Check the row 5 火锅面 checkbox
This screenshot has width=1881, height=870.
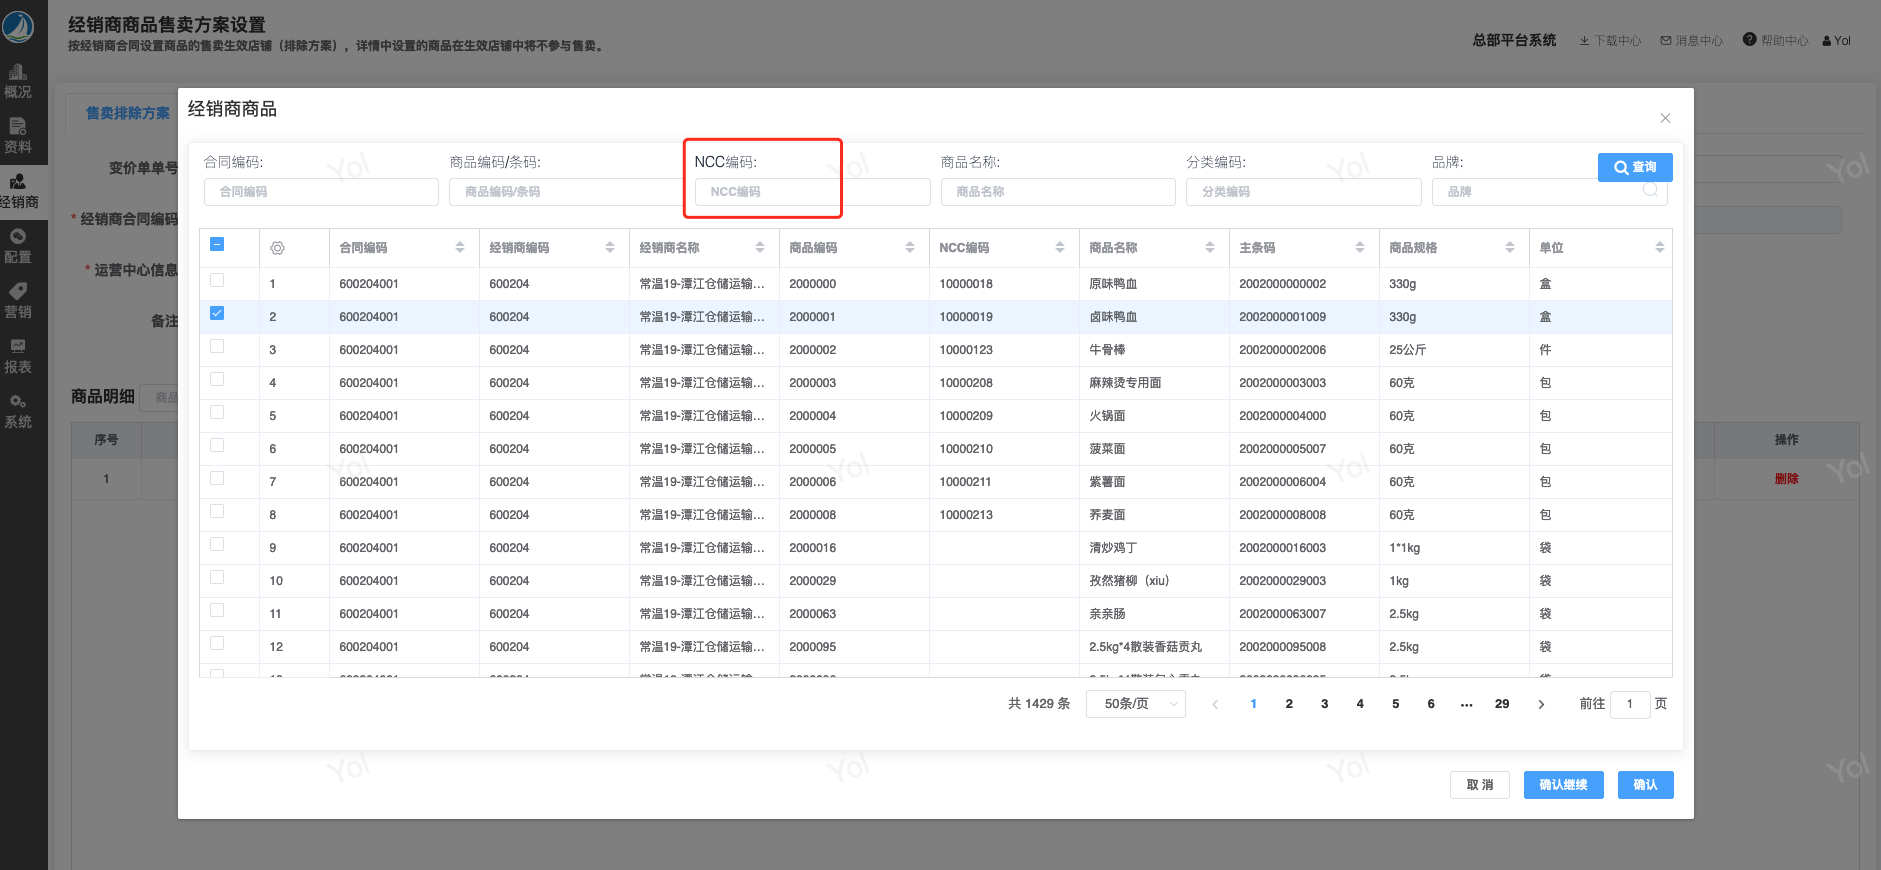217,413
